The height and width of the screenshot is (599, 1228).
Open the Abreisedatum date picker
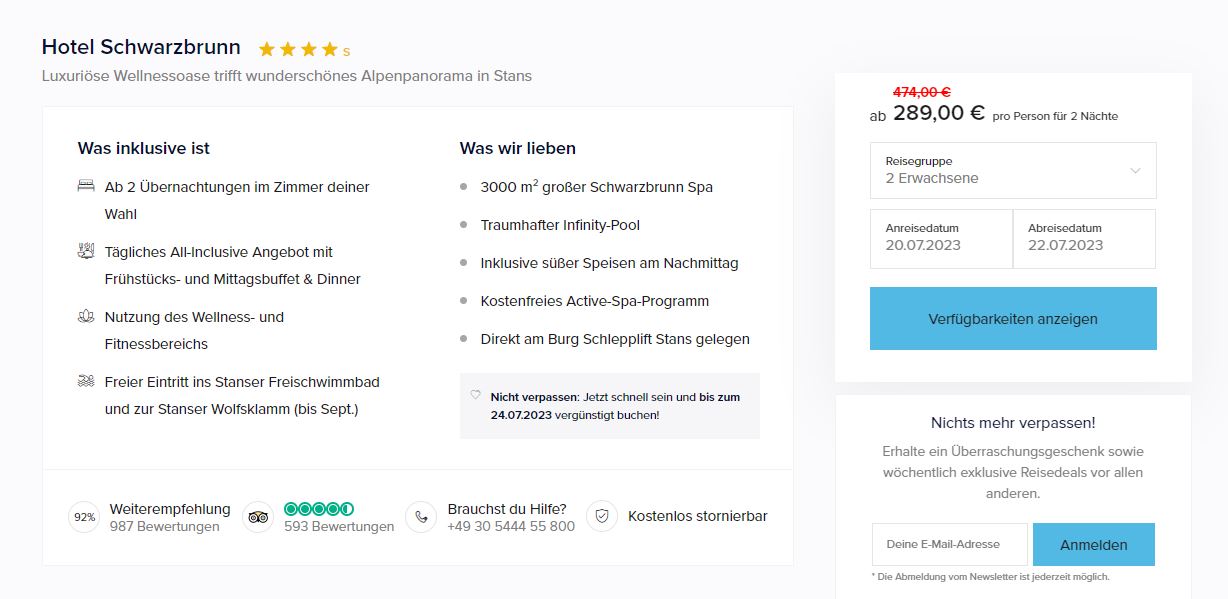[x=1085, y=239]
